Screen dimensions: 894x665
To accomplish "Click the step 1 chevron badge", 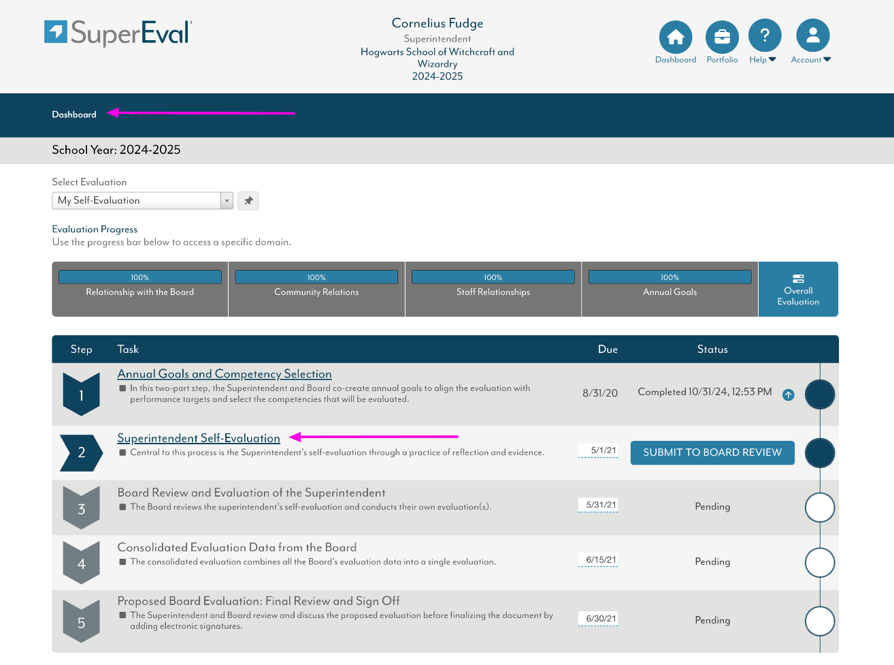I will coord(81,394).
